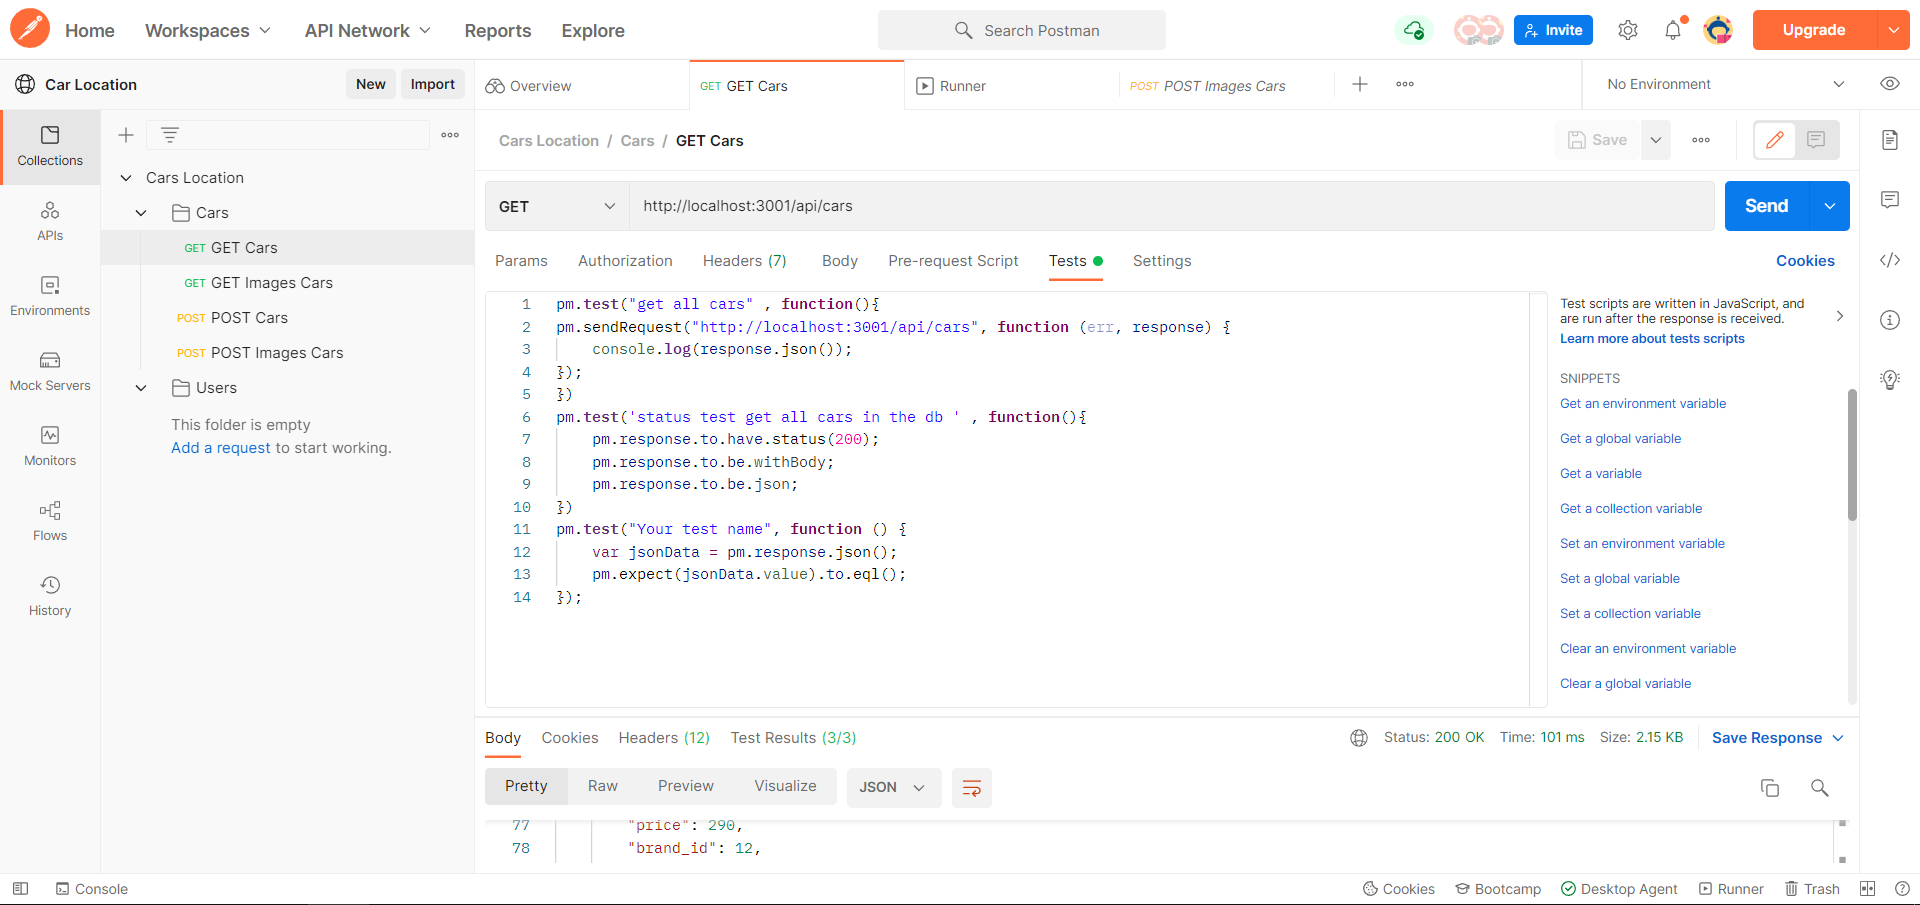This screenshot has width=1920, height=905.
Task: Open the documentation pane icon
Action: point(1890,140)
